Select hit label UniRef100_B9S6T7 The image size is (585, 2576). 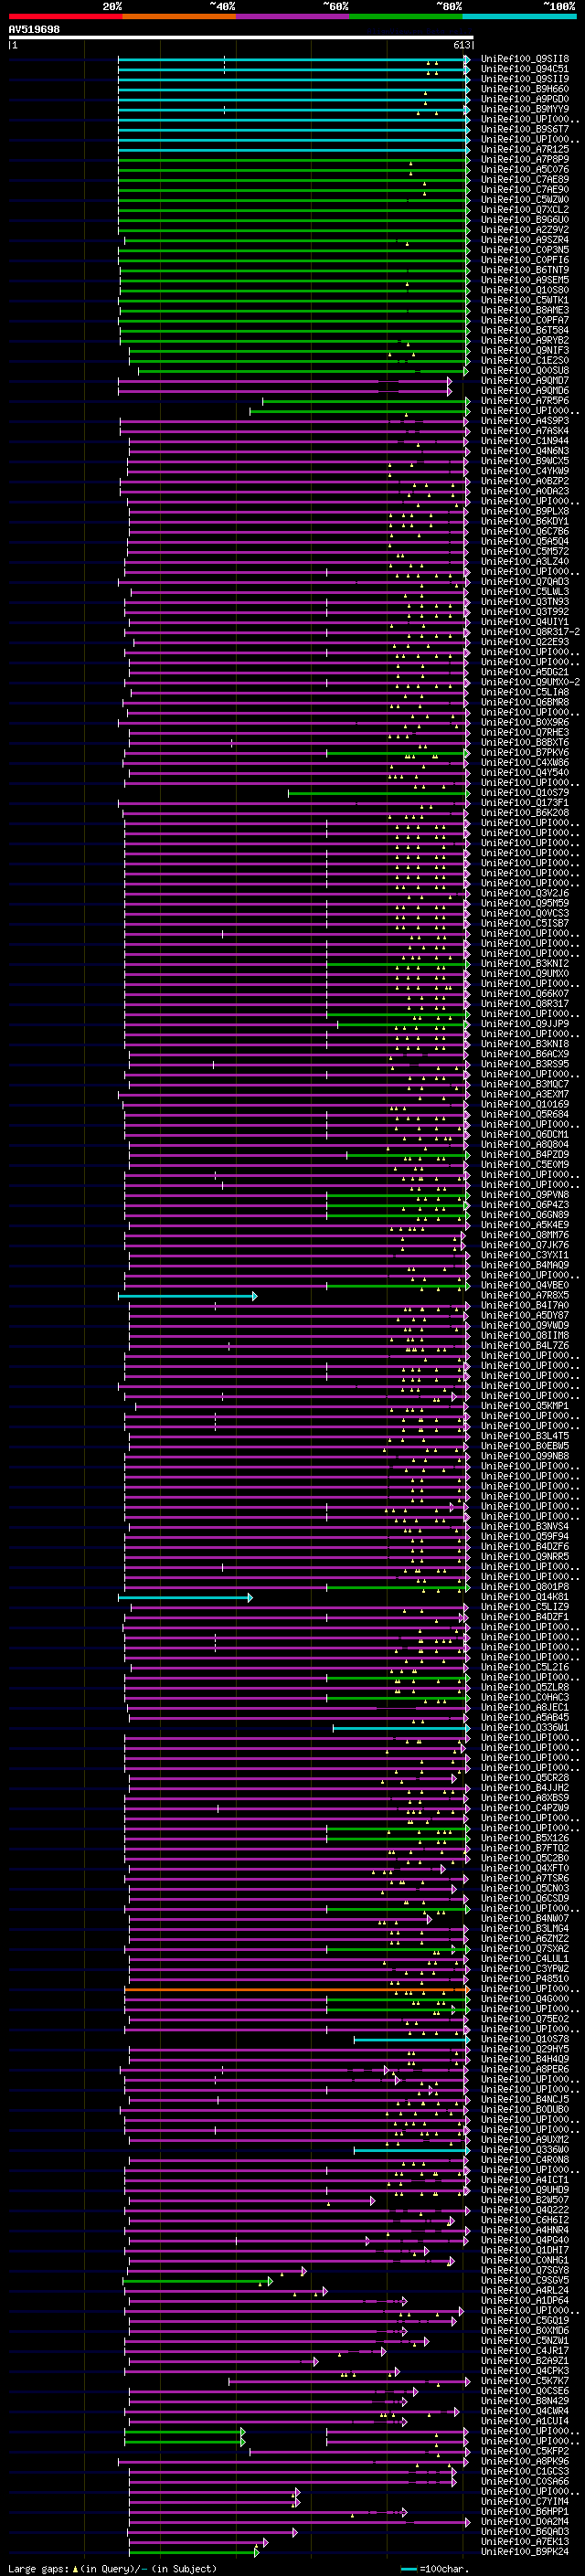525,129
